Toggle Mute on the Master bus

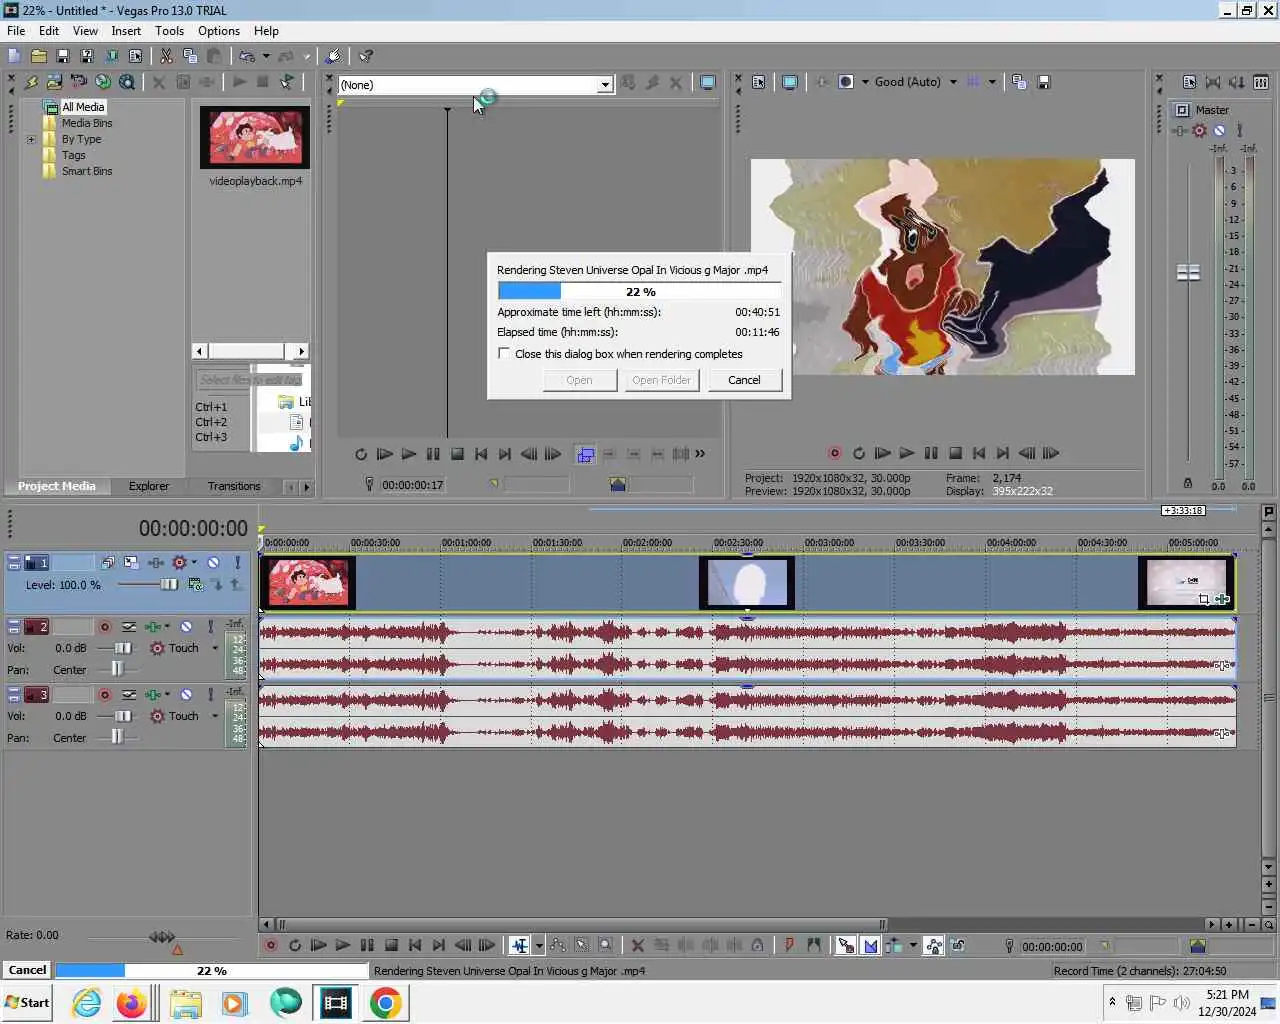pyautogui.click(x=1219, y=130)
